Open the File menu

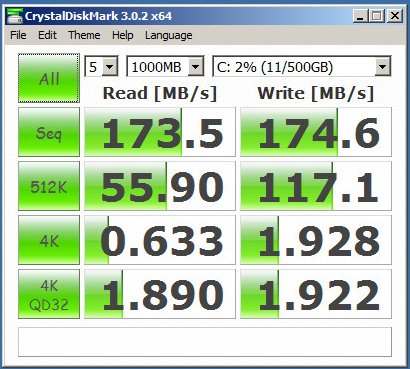pyautogui.click(x=18, y=35)
